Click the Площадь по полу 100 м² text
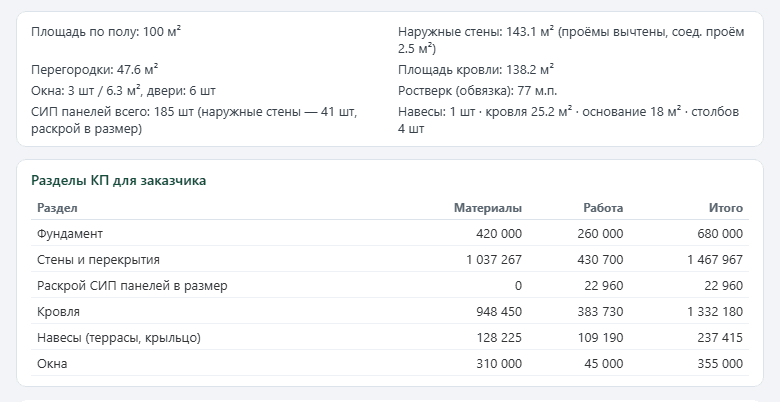780x402 pixels. (106, 32)
